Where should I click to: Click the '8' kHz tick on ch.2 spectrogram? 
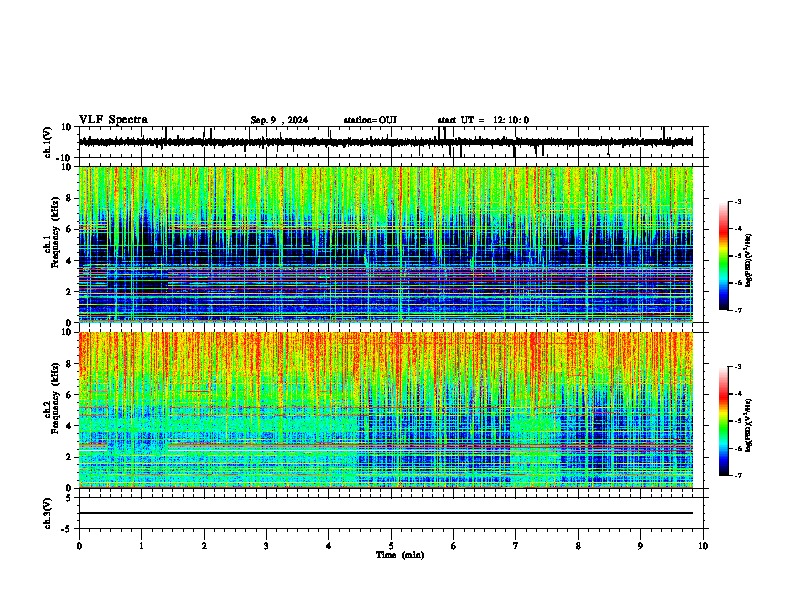click(x=69, y=364)
